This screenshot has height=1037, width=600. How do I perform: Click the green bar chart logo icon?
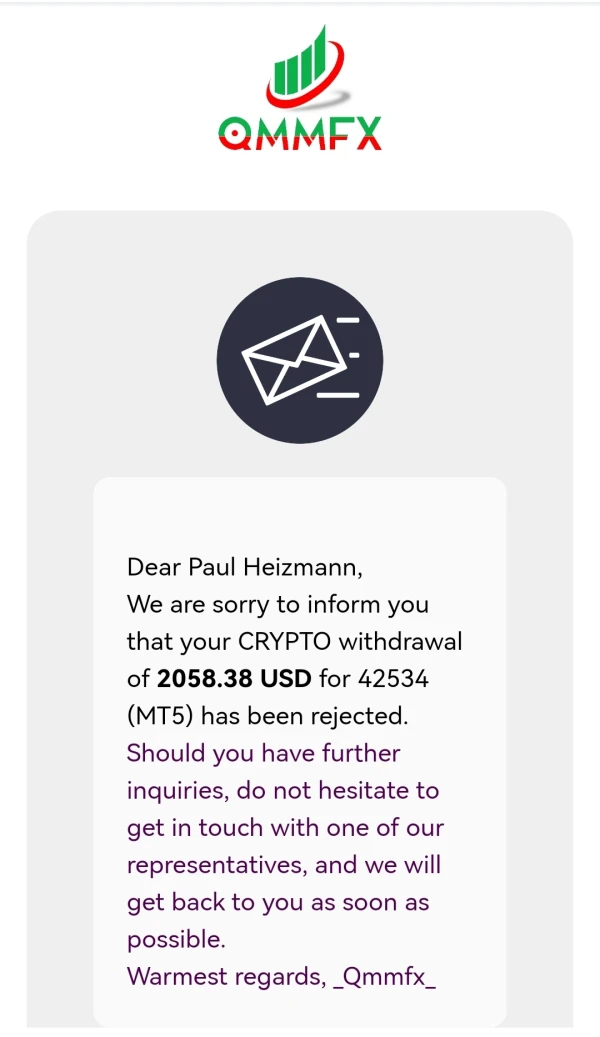click(301, 68)
